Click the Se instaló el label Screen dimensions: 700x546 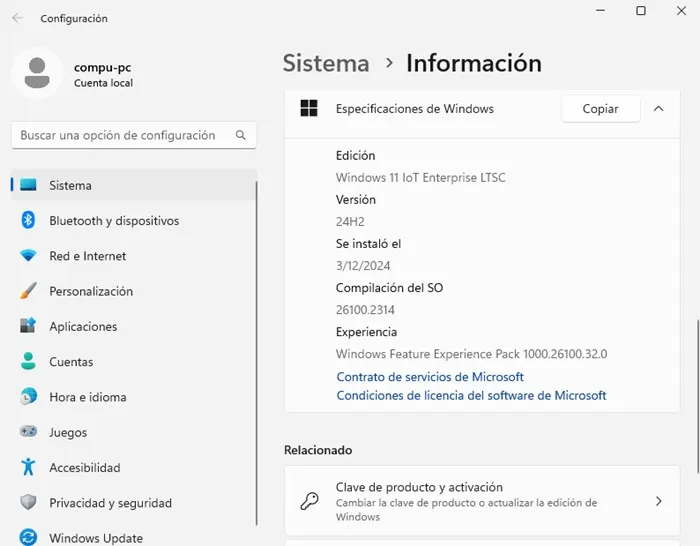tap(368, 244)
